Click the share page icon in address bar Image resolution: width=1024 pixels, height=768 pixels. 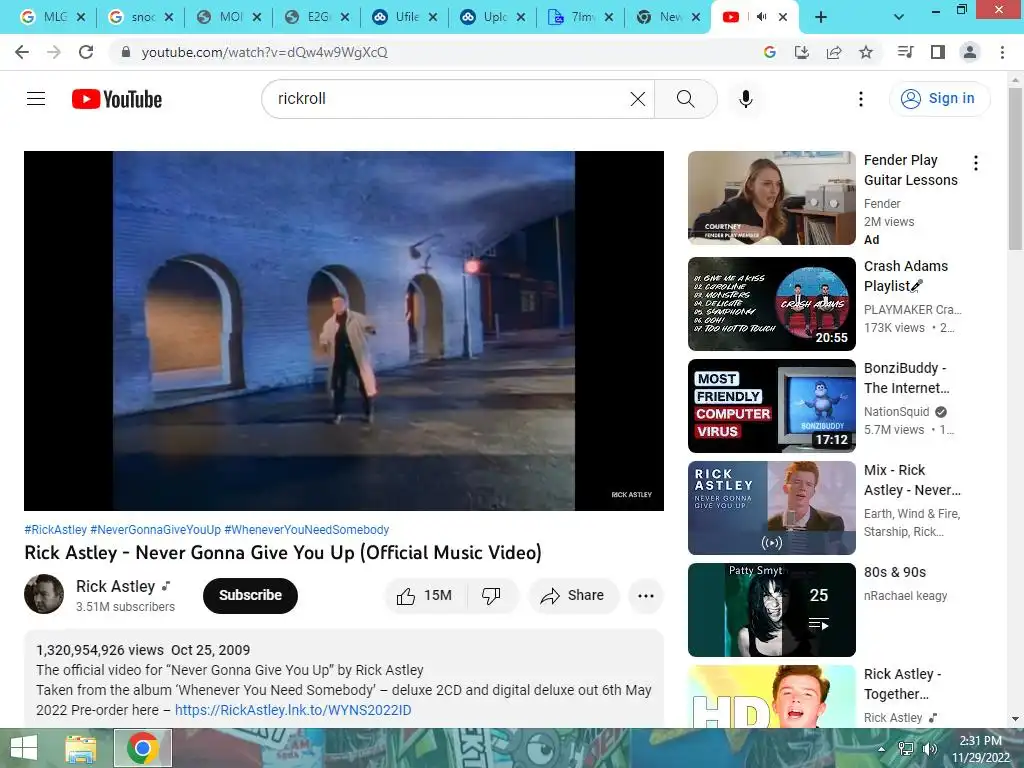coord(834,52)
